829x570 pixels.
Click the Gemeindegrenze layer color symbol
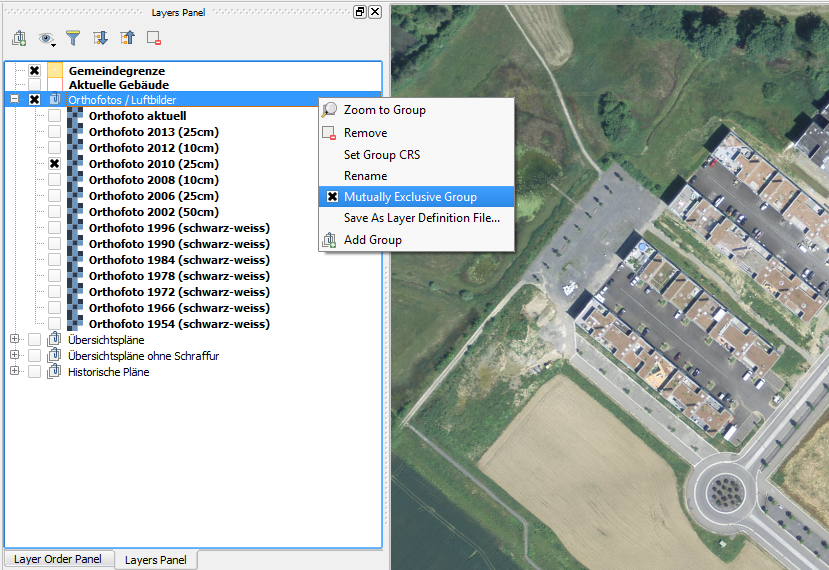(55, 71)
